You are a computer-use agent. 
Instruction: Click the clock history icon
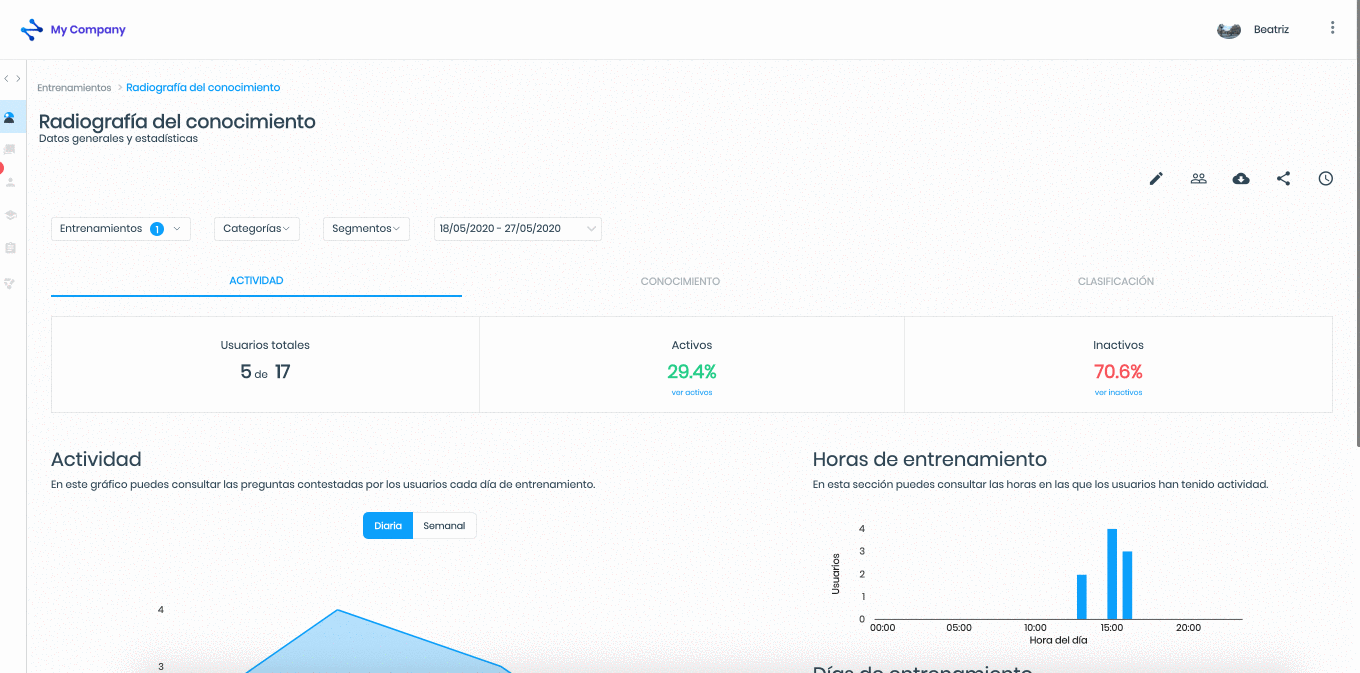[1325, 179]
